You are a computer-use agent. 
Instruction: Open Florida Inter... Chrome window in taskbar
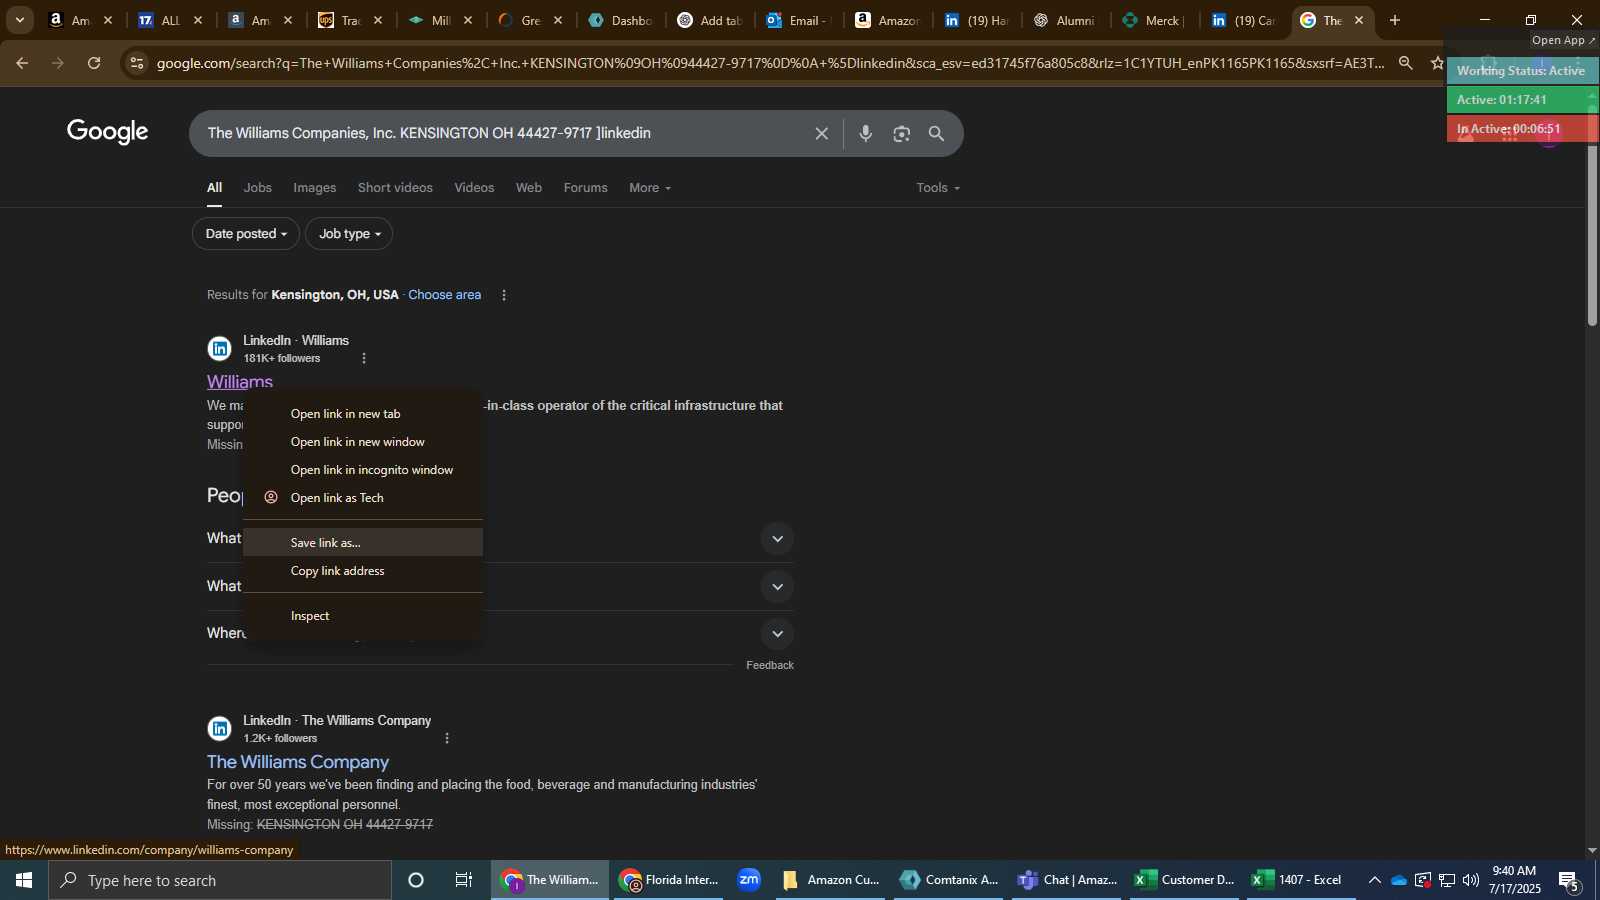[x=668, y=880]
